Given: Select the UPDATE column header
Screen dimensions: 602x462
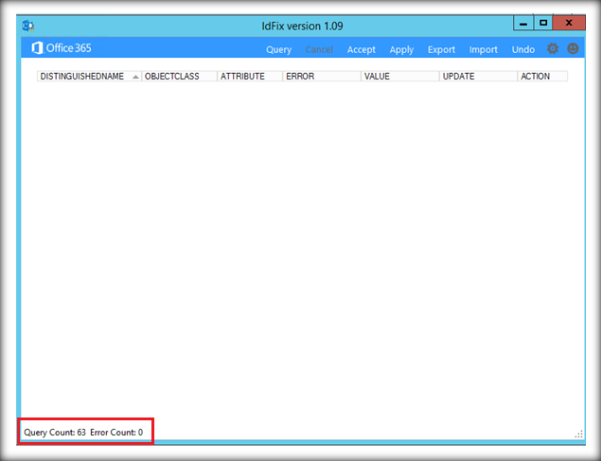Looking at the screenshot, I should (478, 76).
